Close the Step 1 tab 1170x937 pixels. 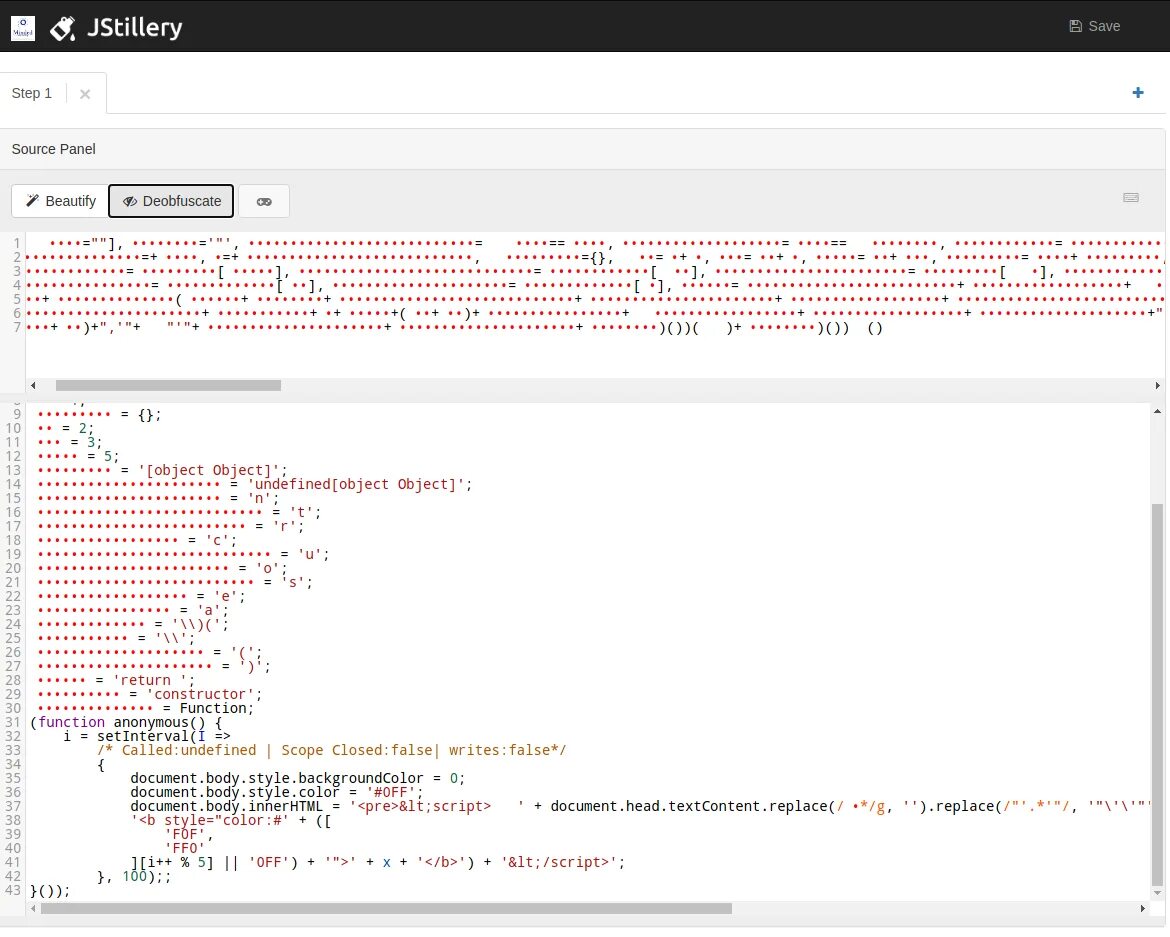[x=85, y=94]
